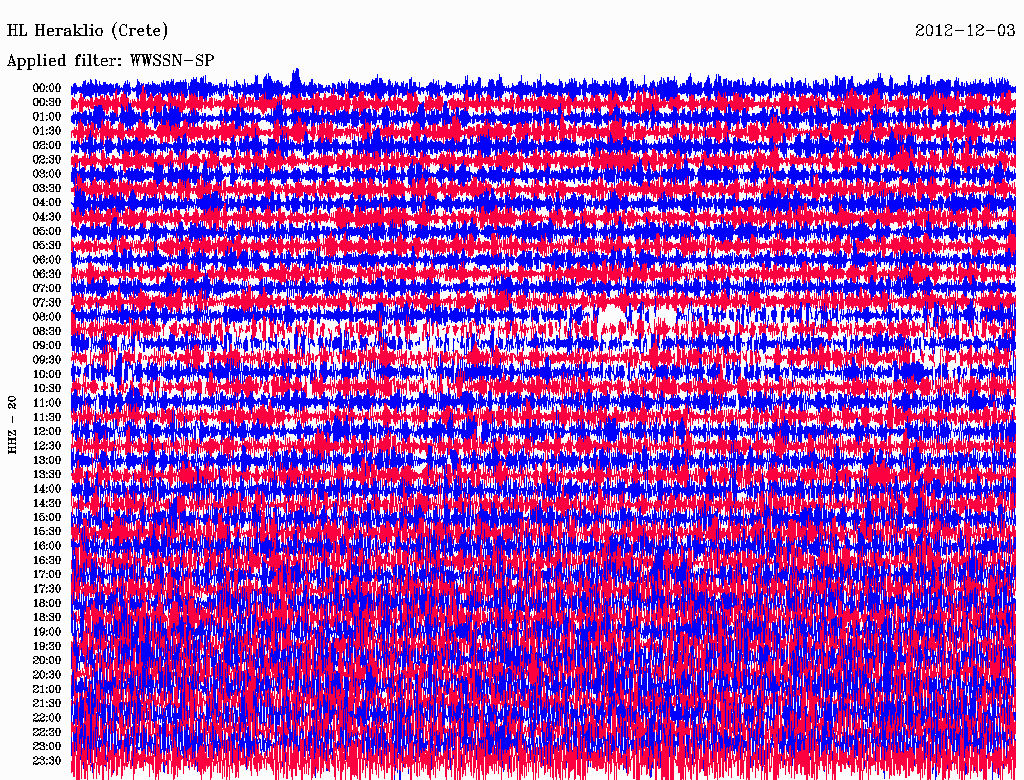The width and height of the screenshot is (1024, 780).
Task: Select the 23:00 time label
Action: pos(46,746)
